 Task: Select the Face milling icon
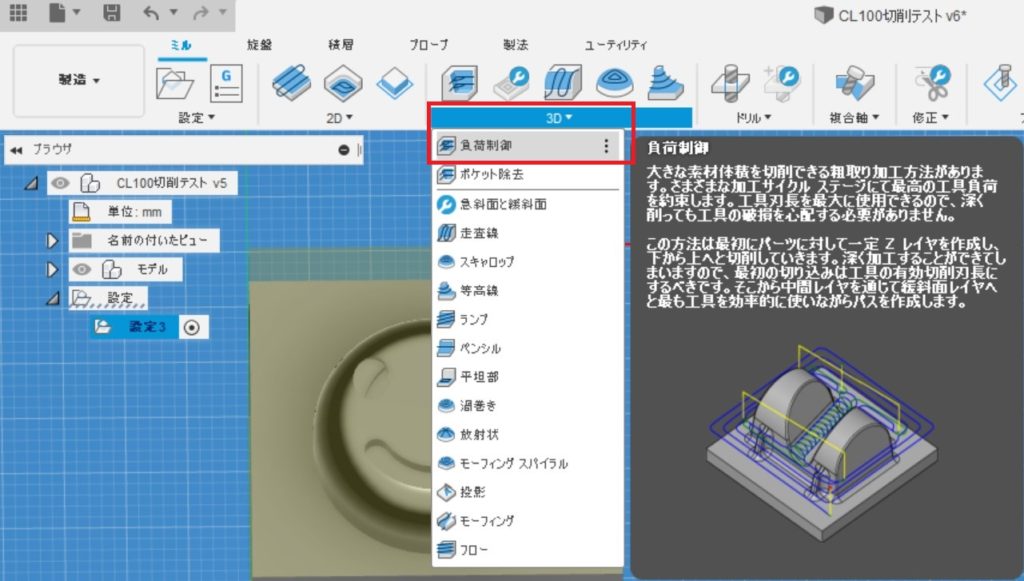pos(394,84)
